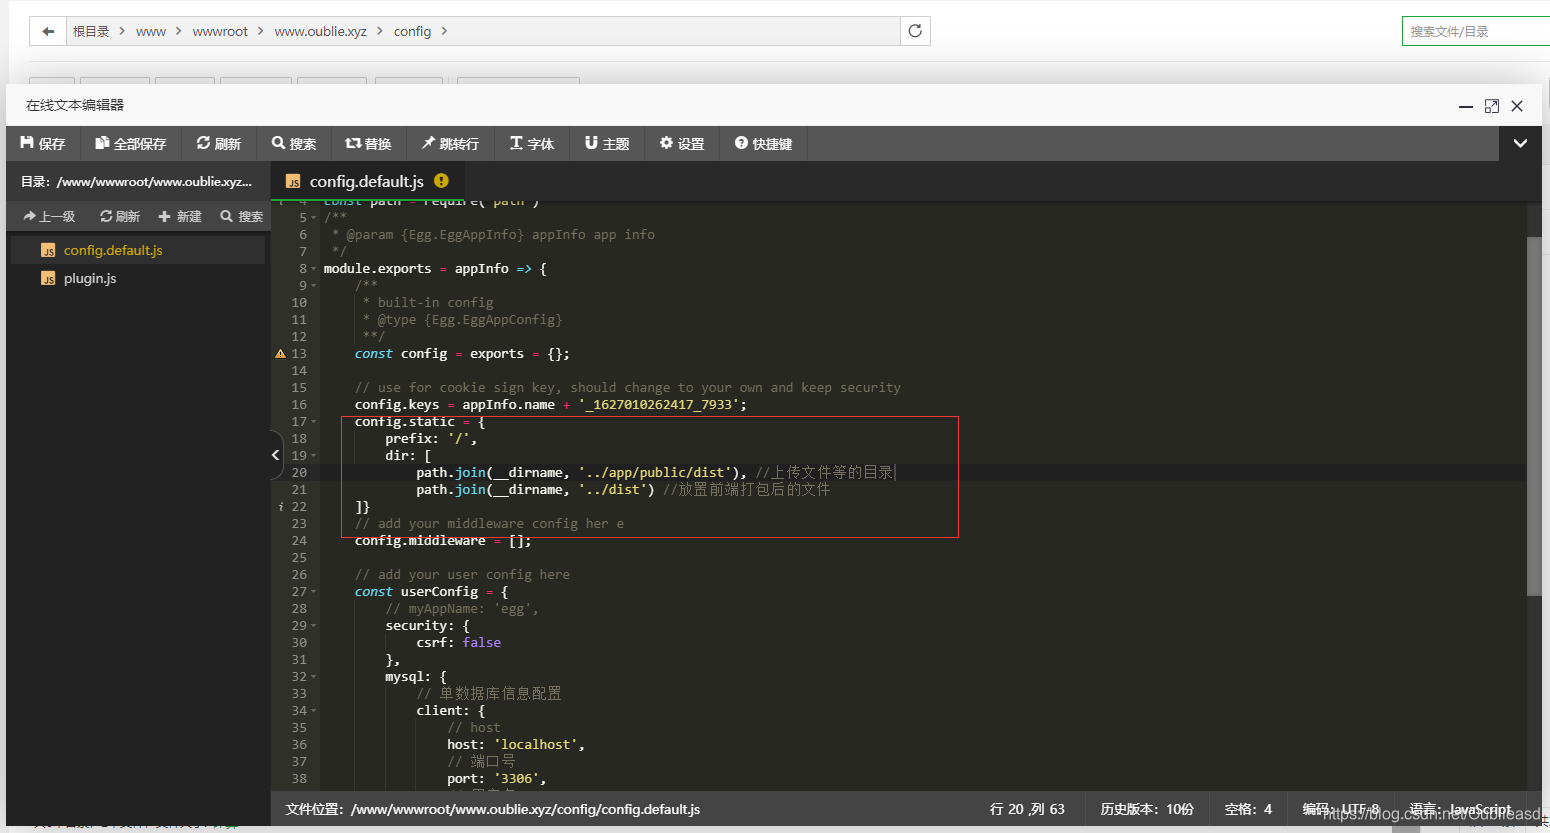Click unsaved warning icon on tab

coord(441,181)
